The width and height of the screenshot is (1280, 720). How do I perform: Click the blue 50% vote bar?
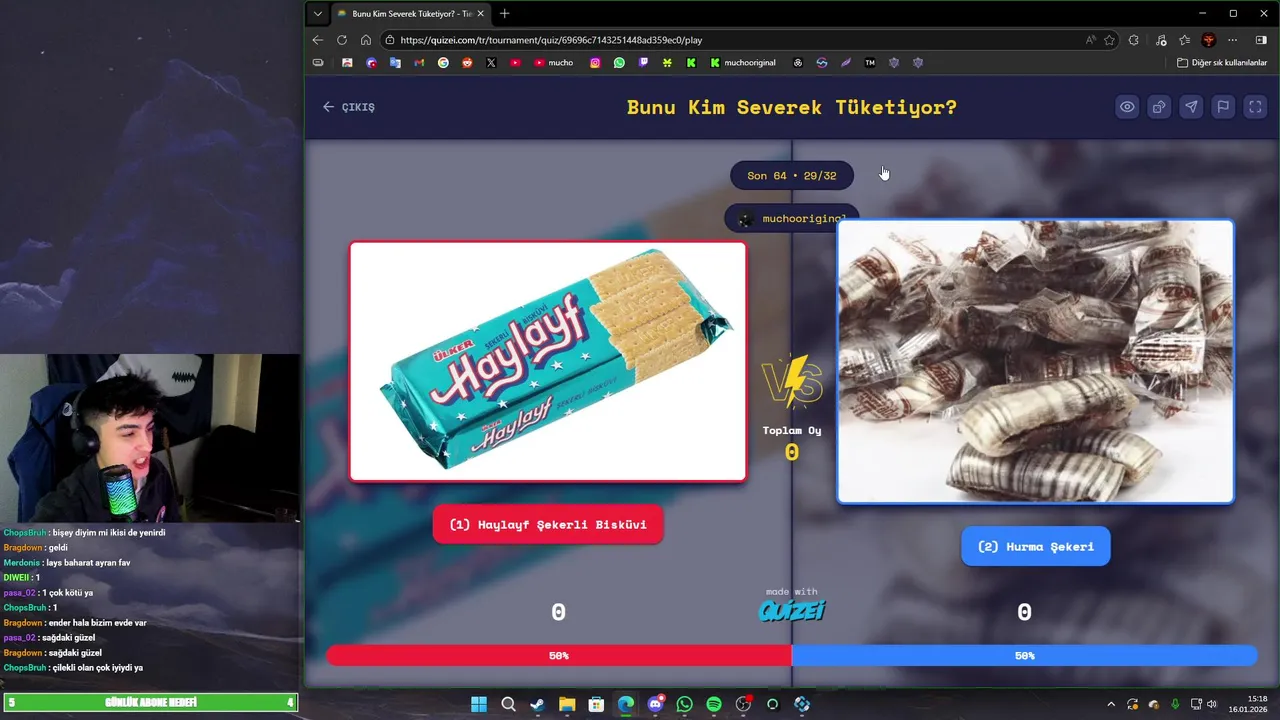(1024, 656)
